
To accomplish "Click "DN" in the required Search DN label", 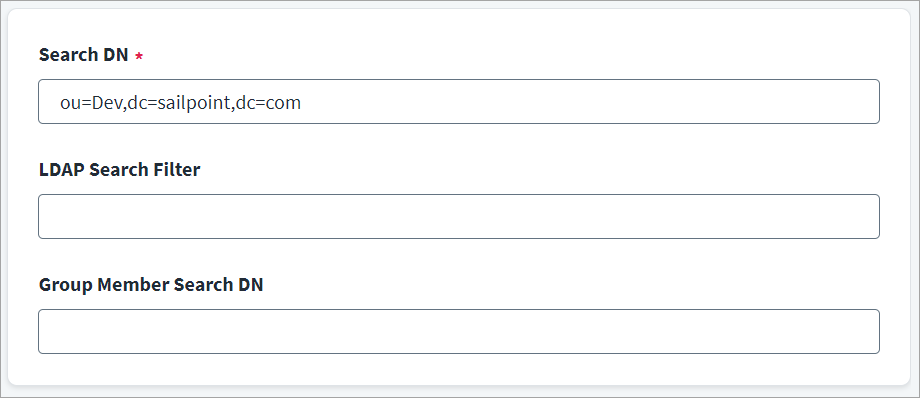I will click(116, 55).
